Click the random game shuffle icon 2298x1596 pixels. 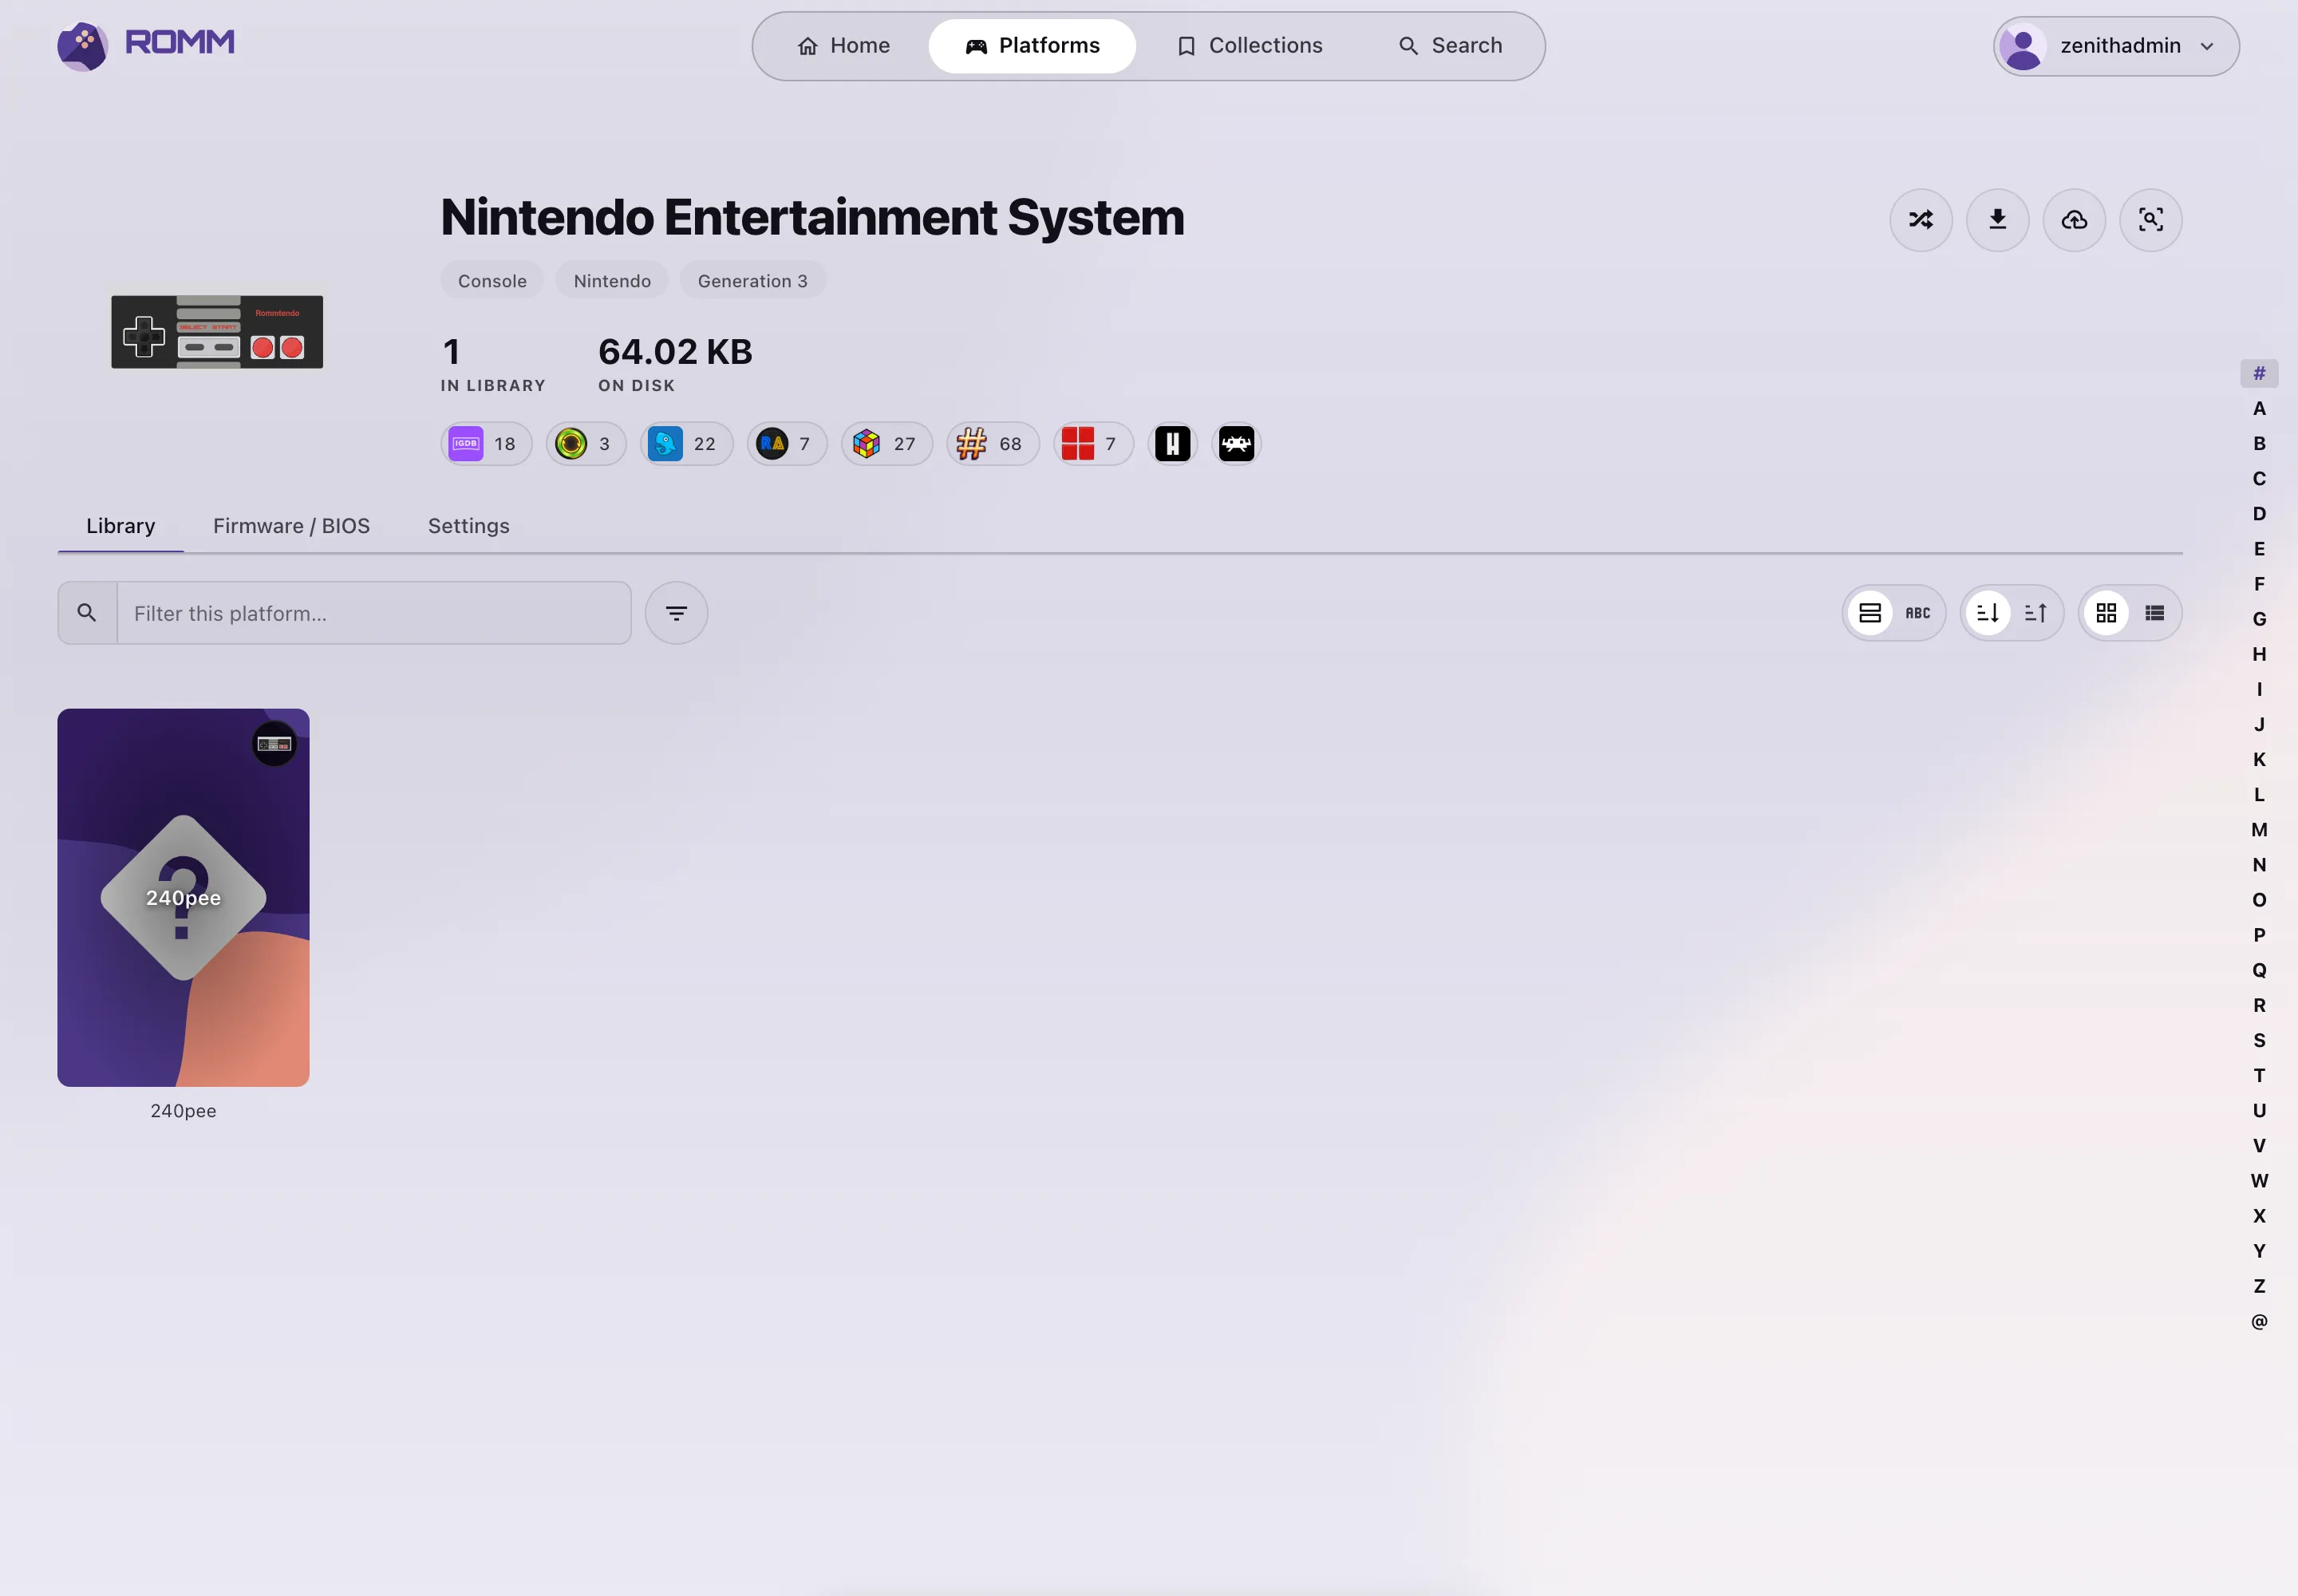(1920, 220)
